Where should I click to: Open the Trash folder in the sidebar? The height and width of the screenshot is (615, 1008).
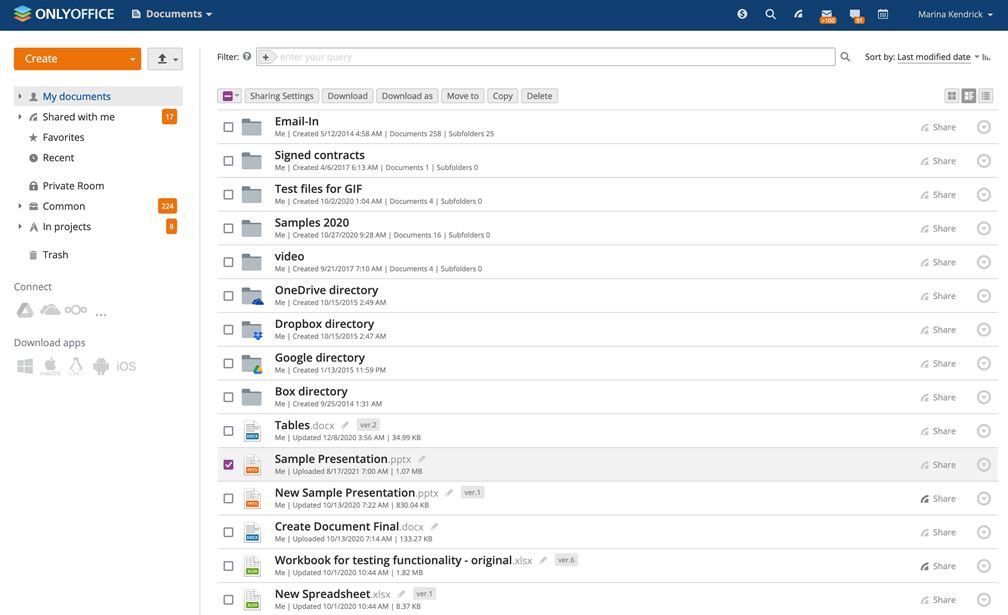[55, 255]
